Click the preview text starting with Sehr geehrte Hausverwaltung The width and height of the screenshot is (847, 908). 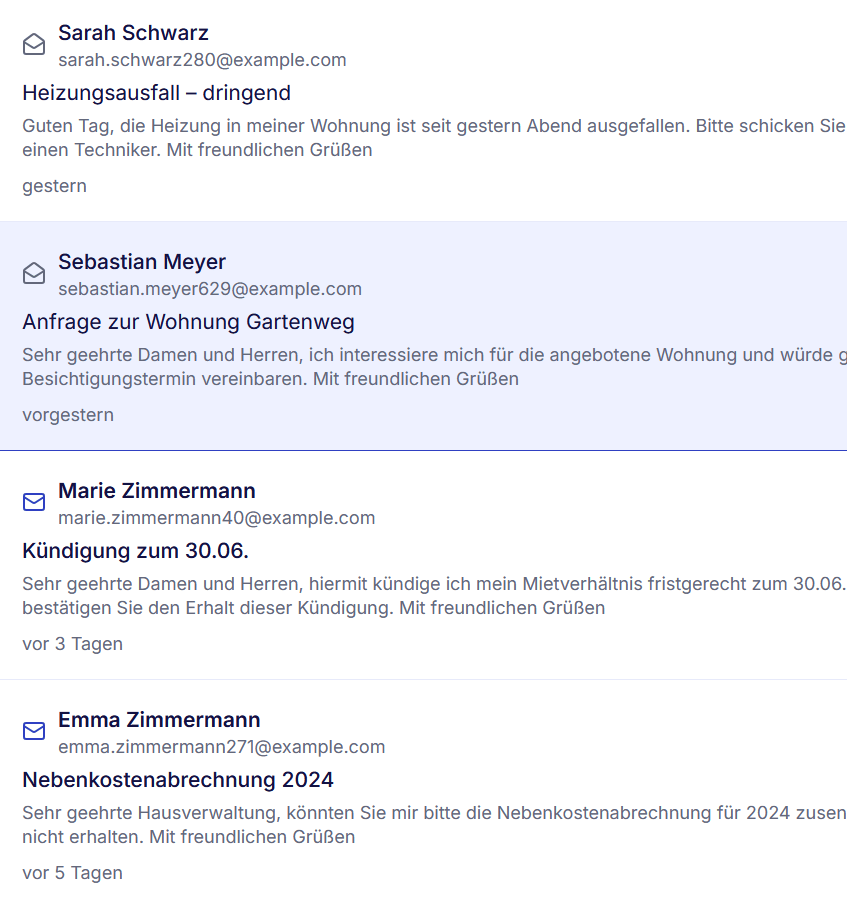(434, 825)
